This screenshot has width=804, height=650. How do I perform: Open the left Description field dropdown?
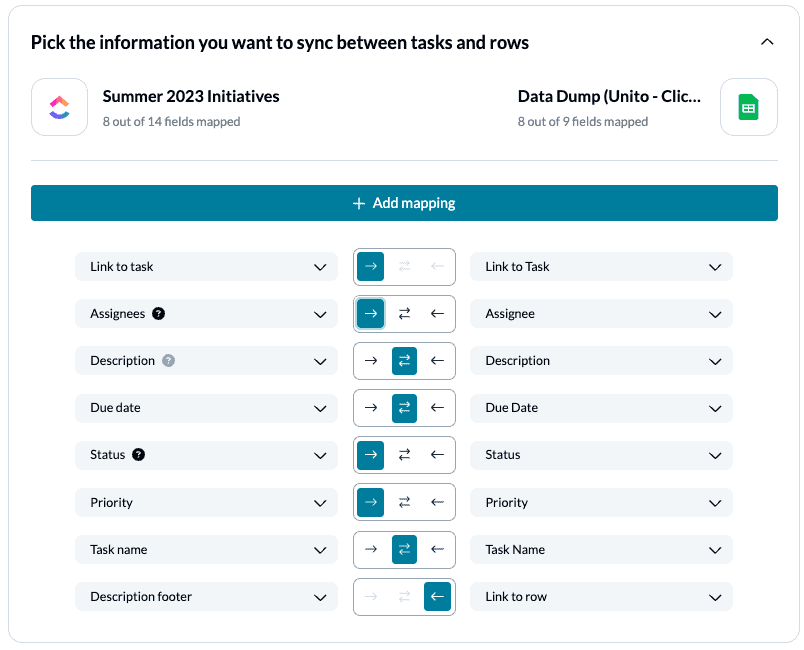click(206, 361)
